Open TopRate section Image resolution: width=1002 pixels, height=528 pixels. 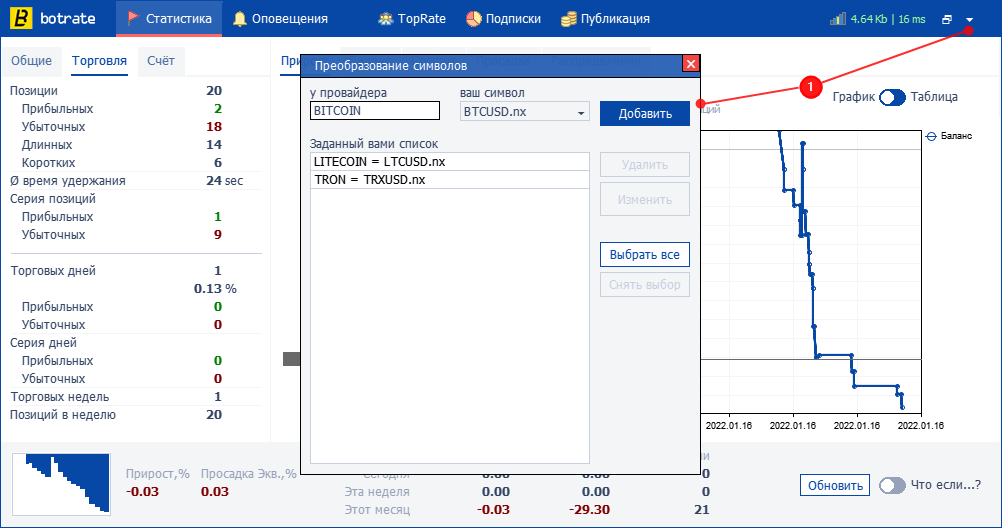[412, 19]
